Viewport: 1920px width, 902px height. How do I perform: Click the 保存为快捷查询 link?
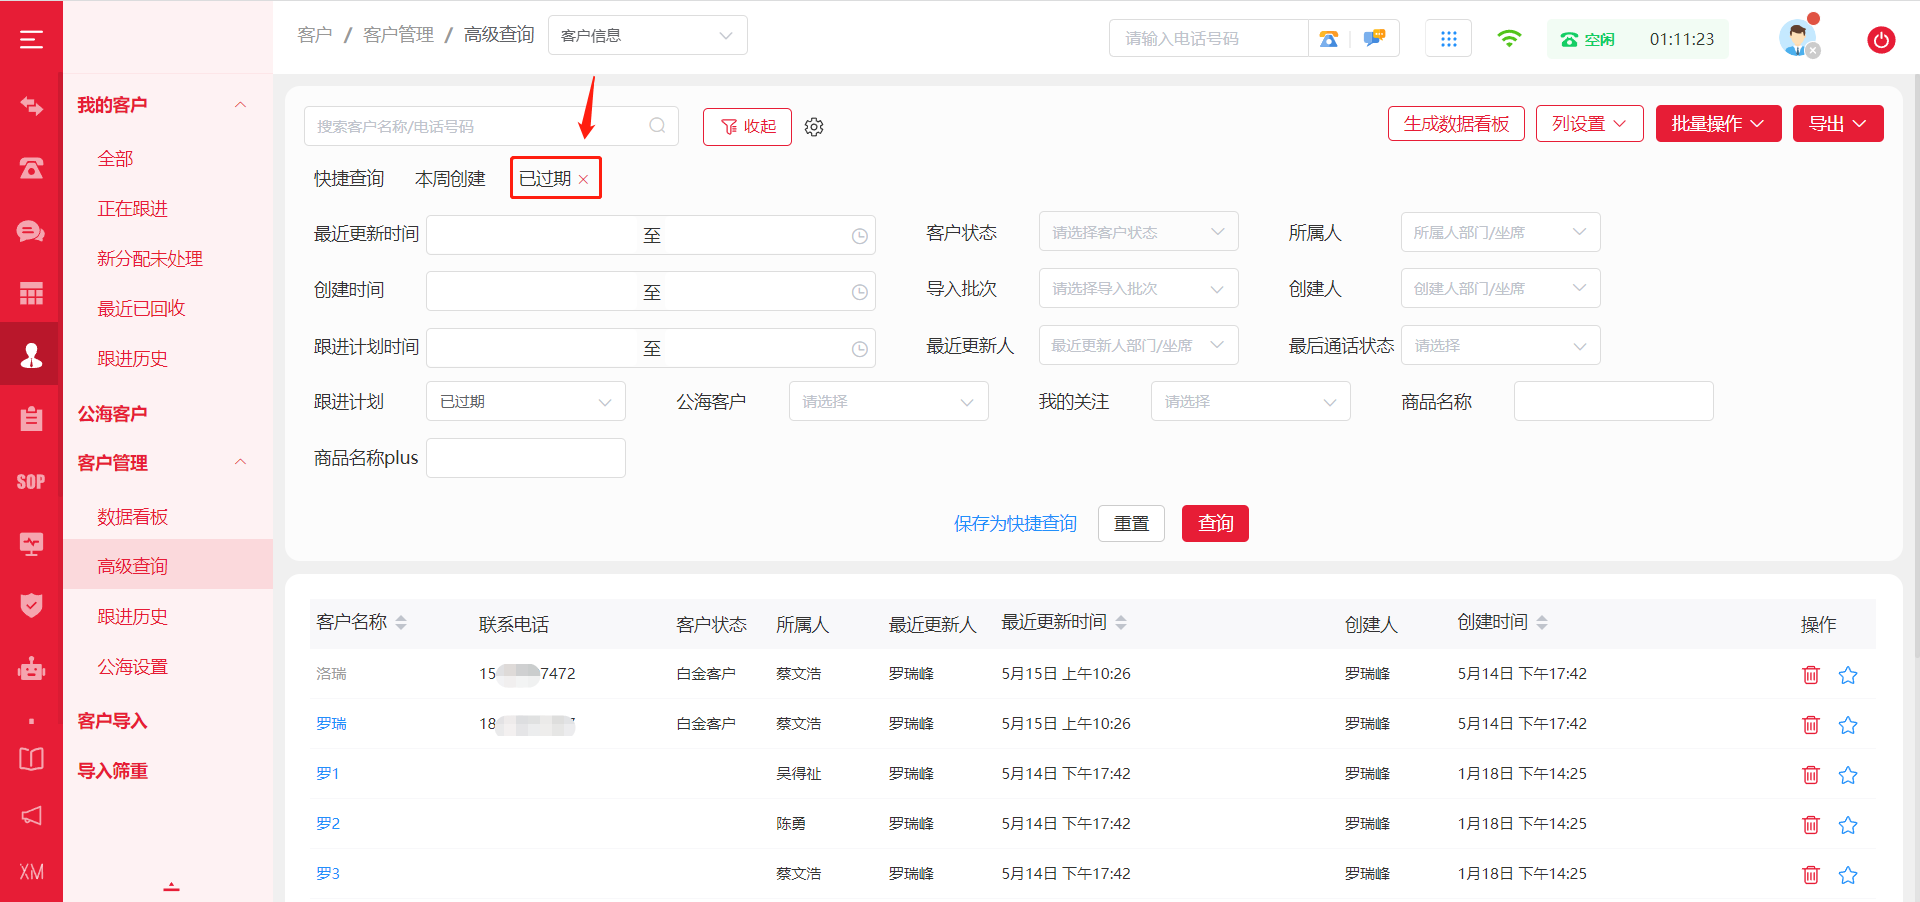pyautogui.click(x=1015, y=524)
